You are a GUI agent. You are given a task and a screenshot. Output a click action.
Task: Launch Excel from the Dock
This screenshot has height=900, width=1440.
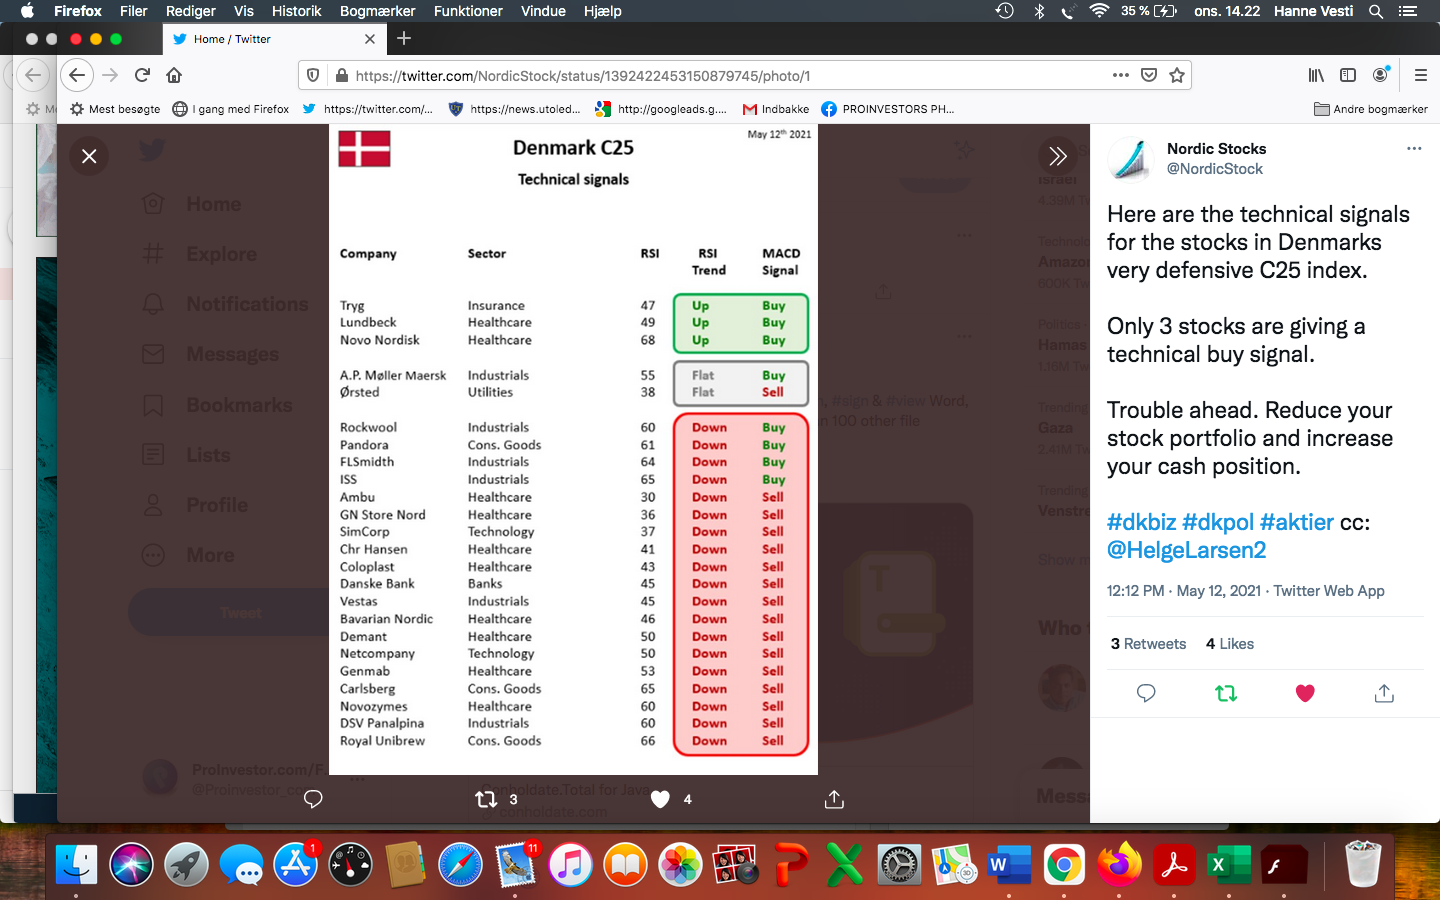point(1229,865)
